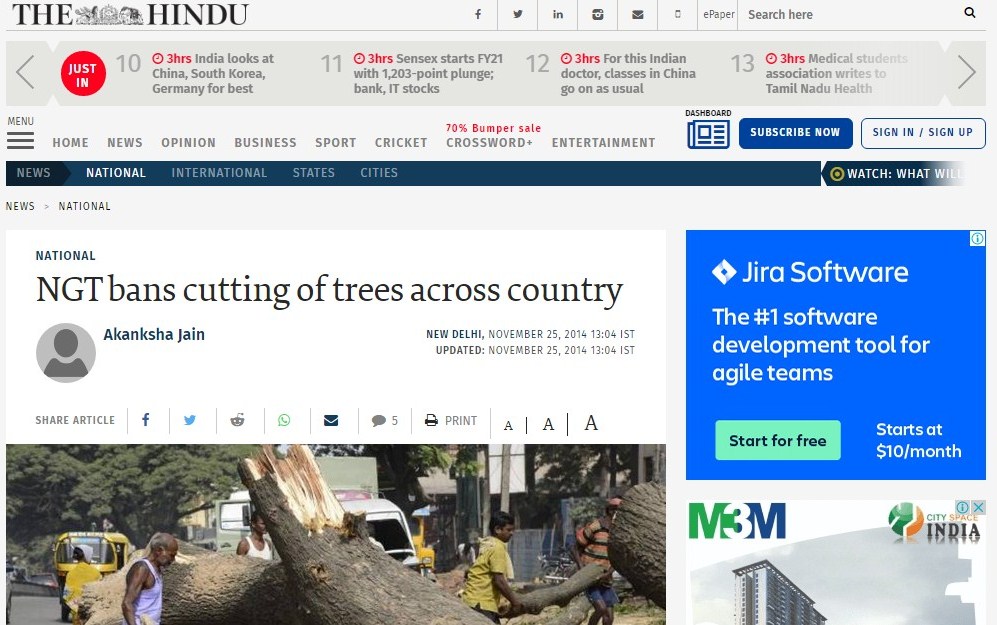Open the comments bubble showing 5
Viewport: 997px width, 625px height.
coord(385,420)
